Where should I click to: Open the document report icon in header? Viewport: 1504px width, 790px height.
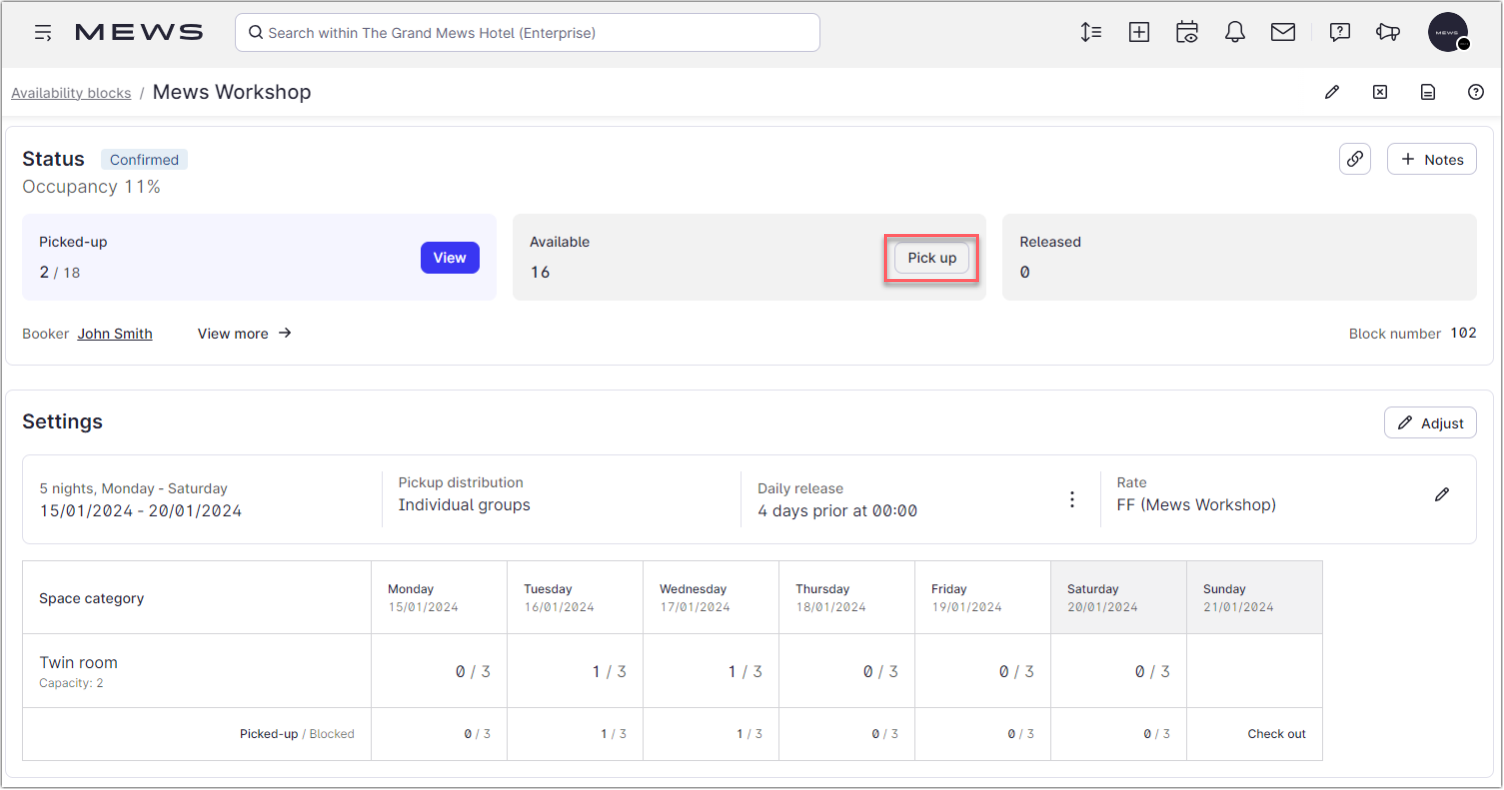1428,92
